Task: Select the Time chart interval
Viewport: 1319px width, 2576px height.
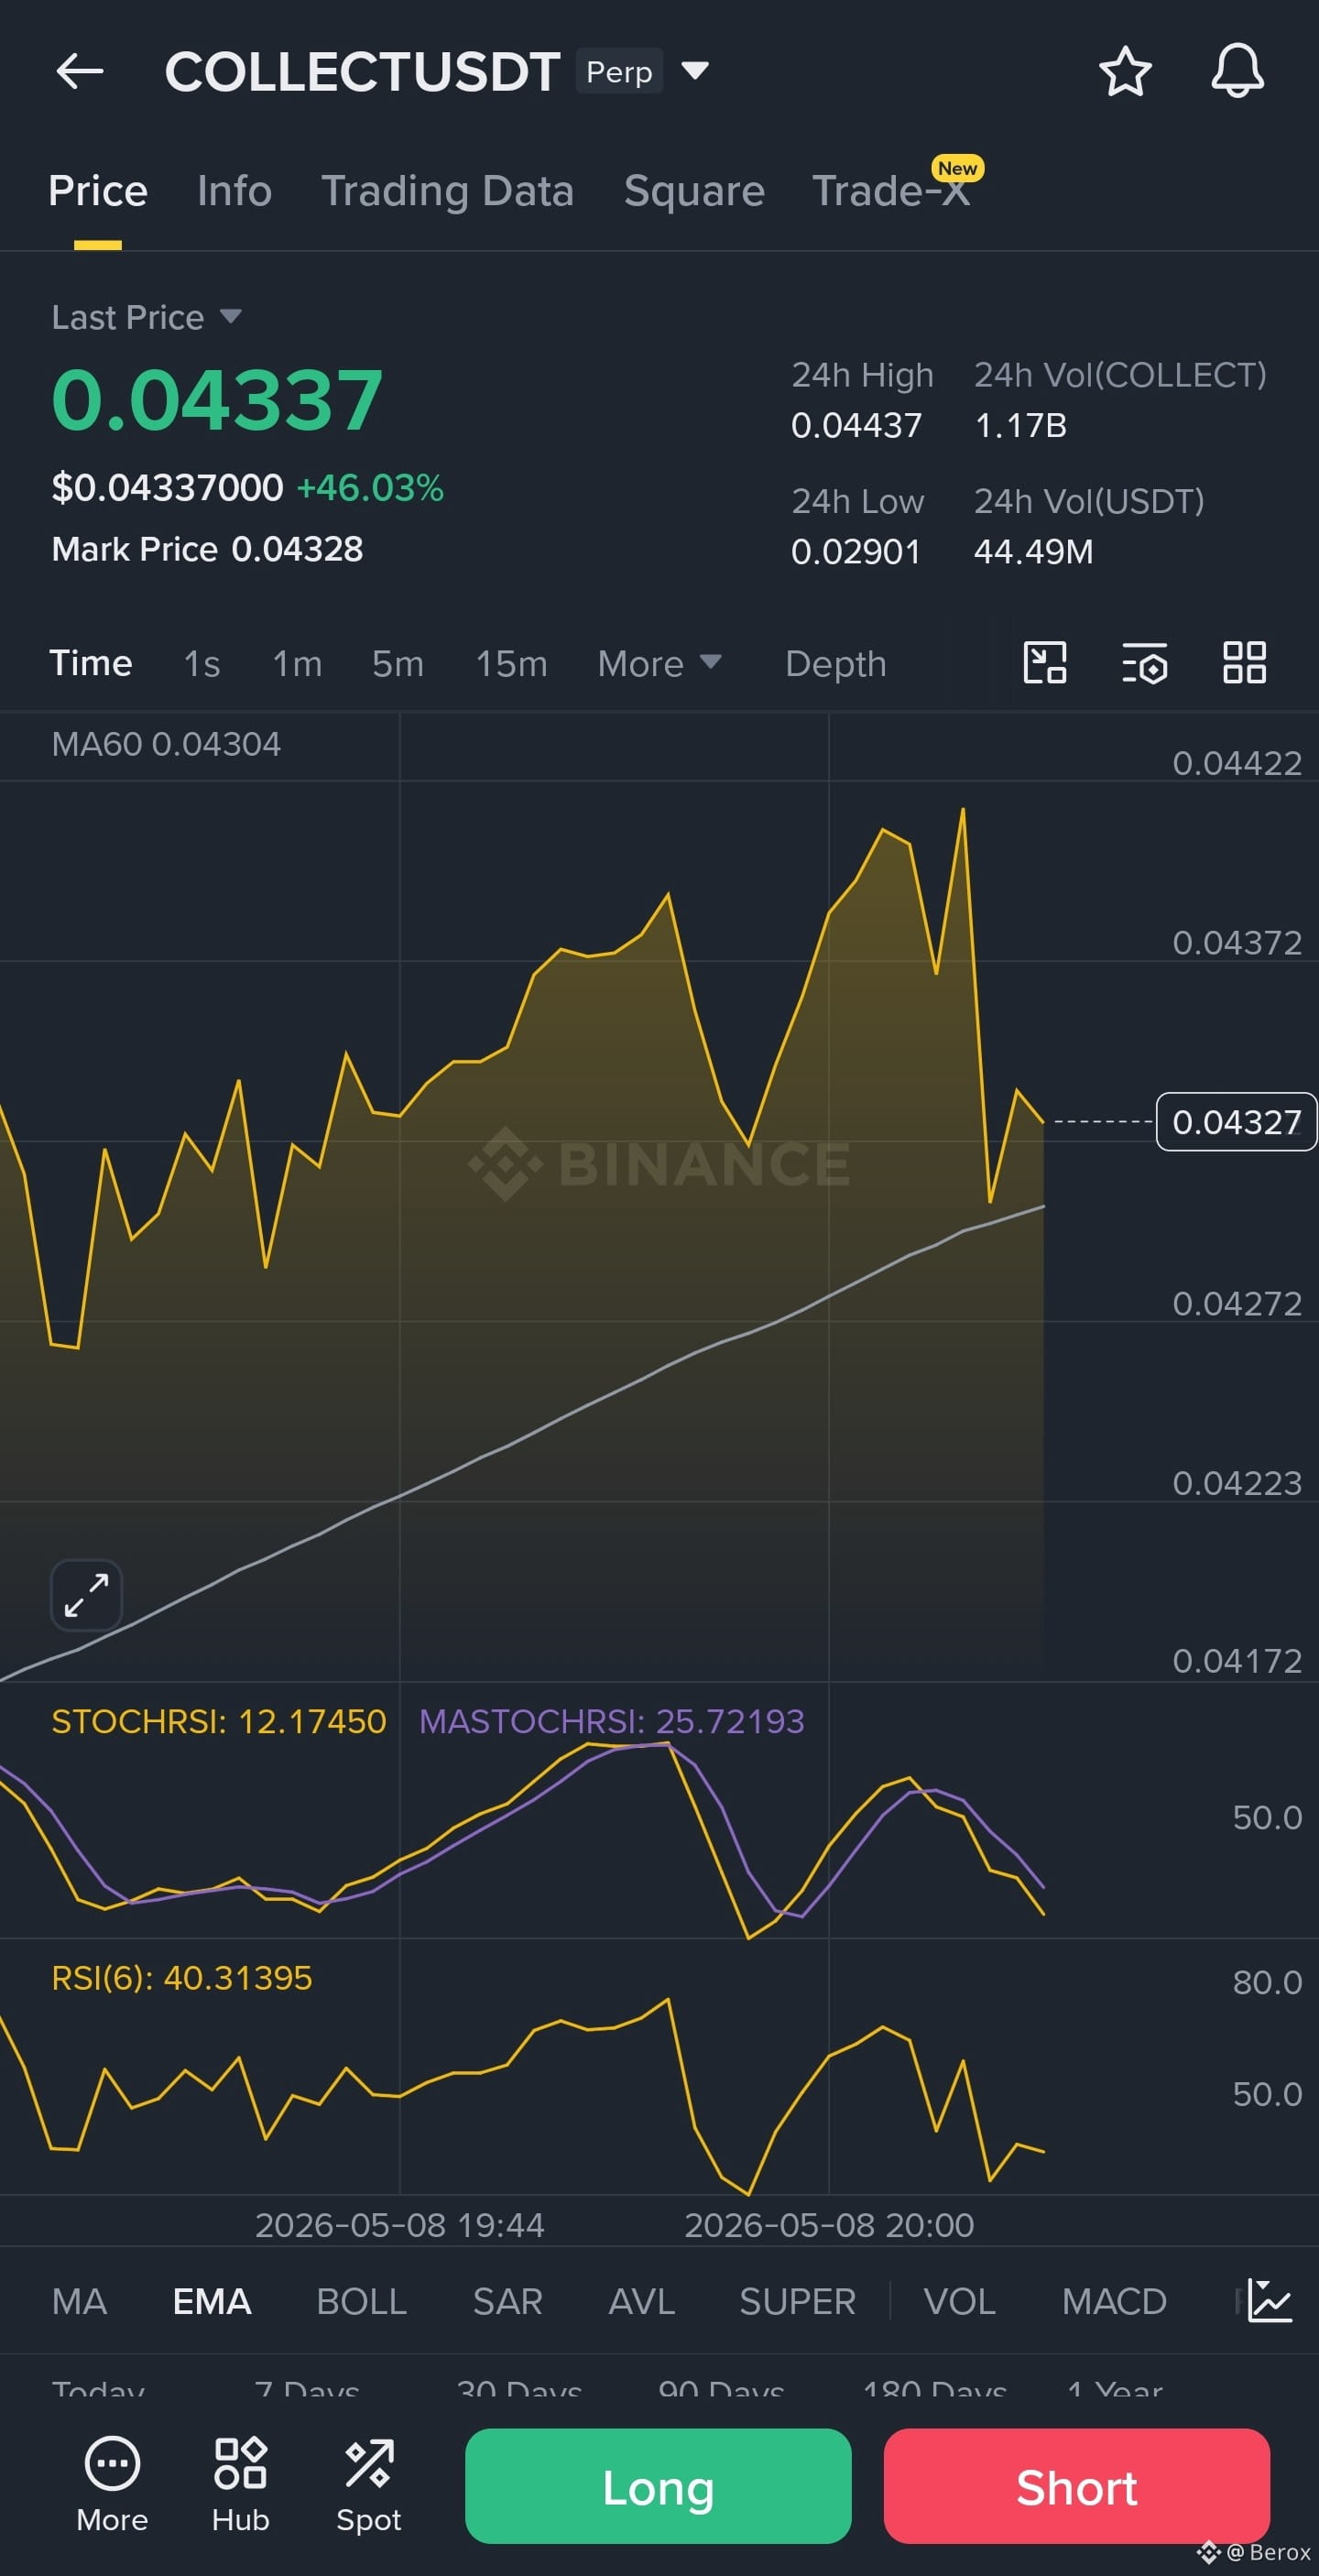Action: (91, 663)
